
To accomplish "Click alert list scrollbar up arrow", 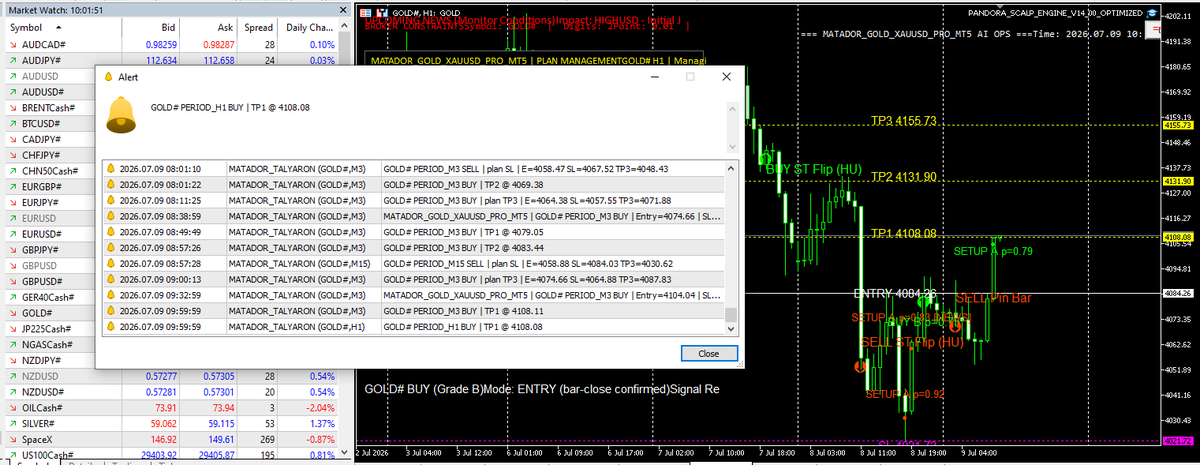I will [x=731, y=167].
